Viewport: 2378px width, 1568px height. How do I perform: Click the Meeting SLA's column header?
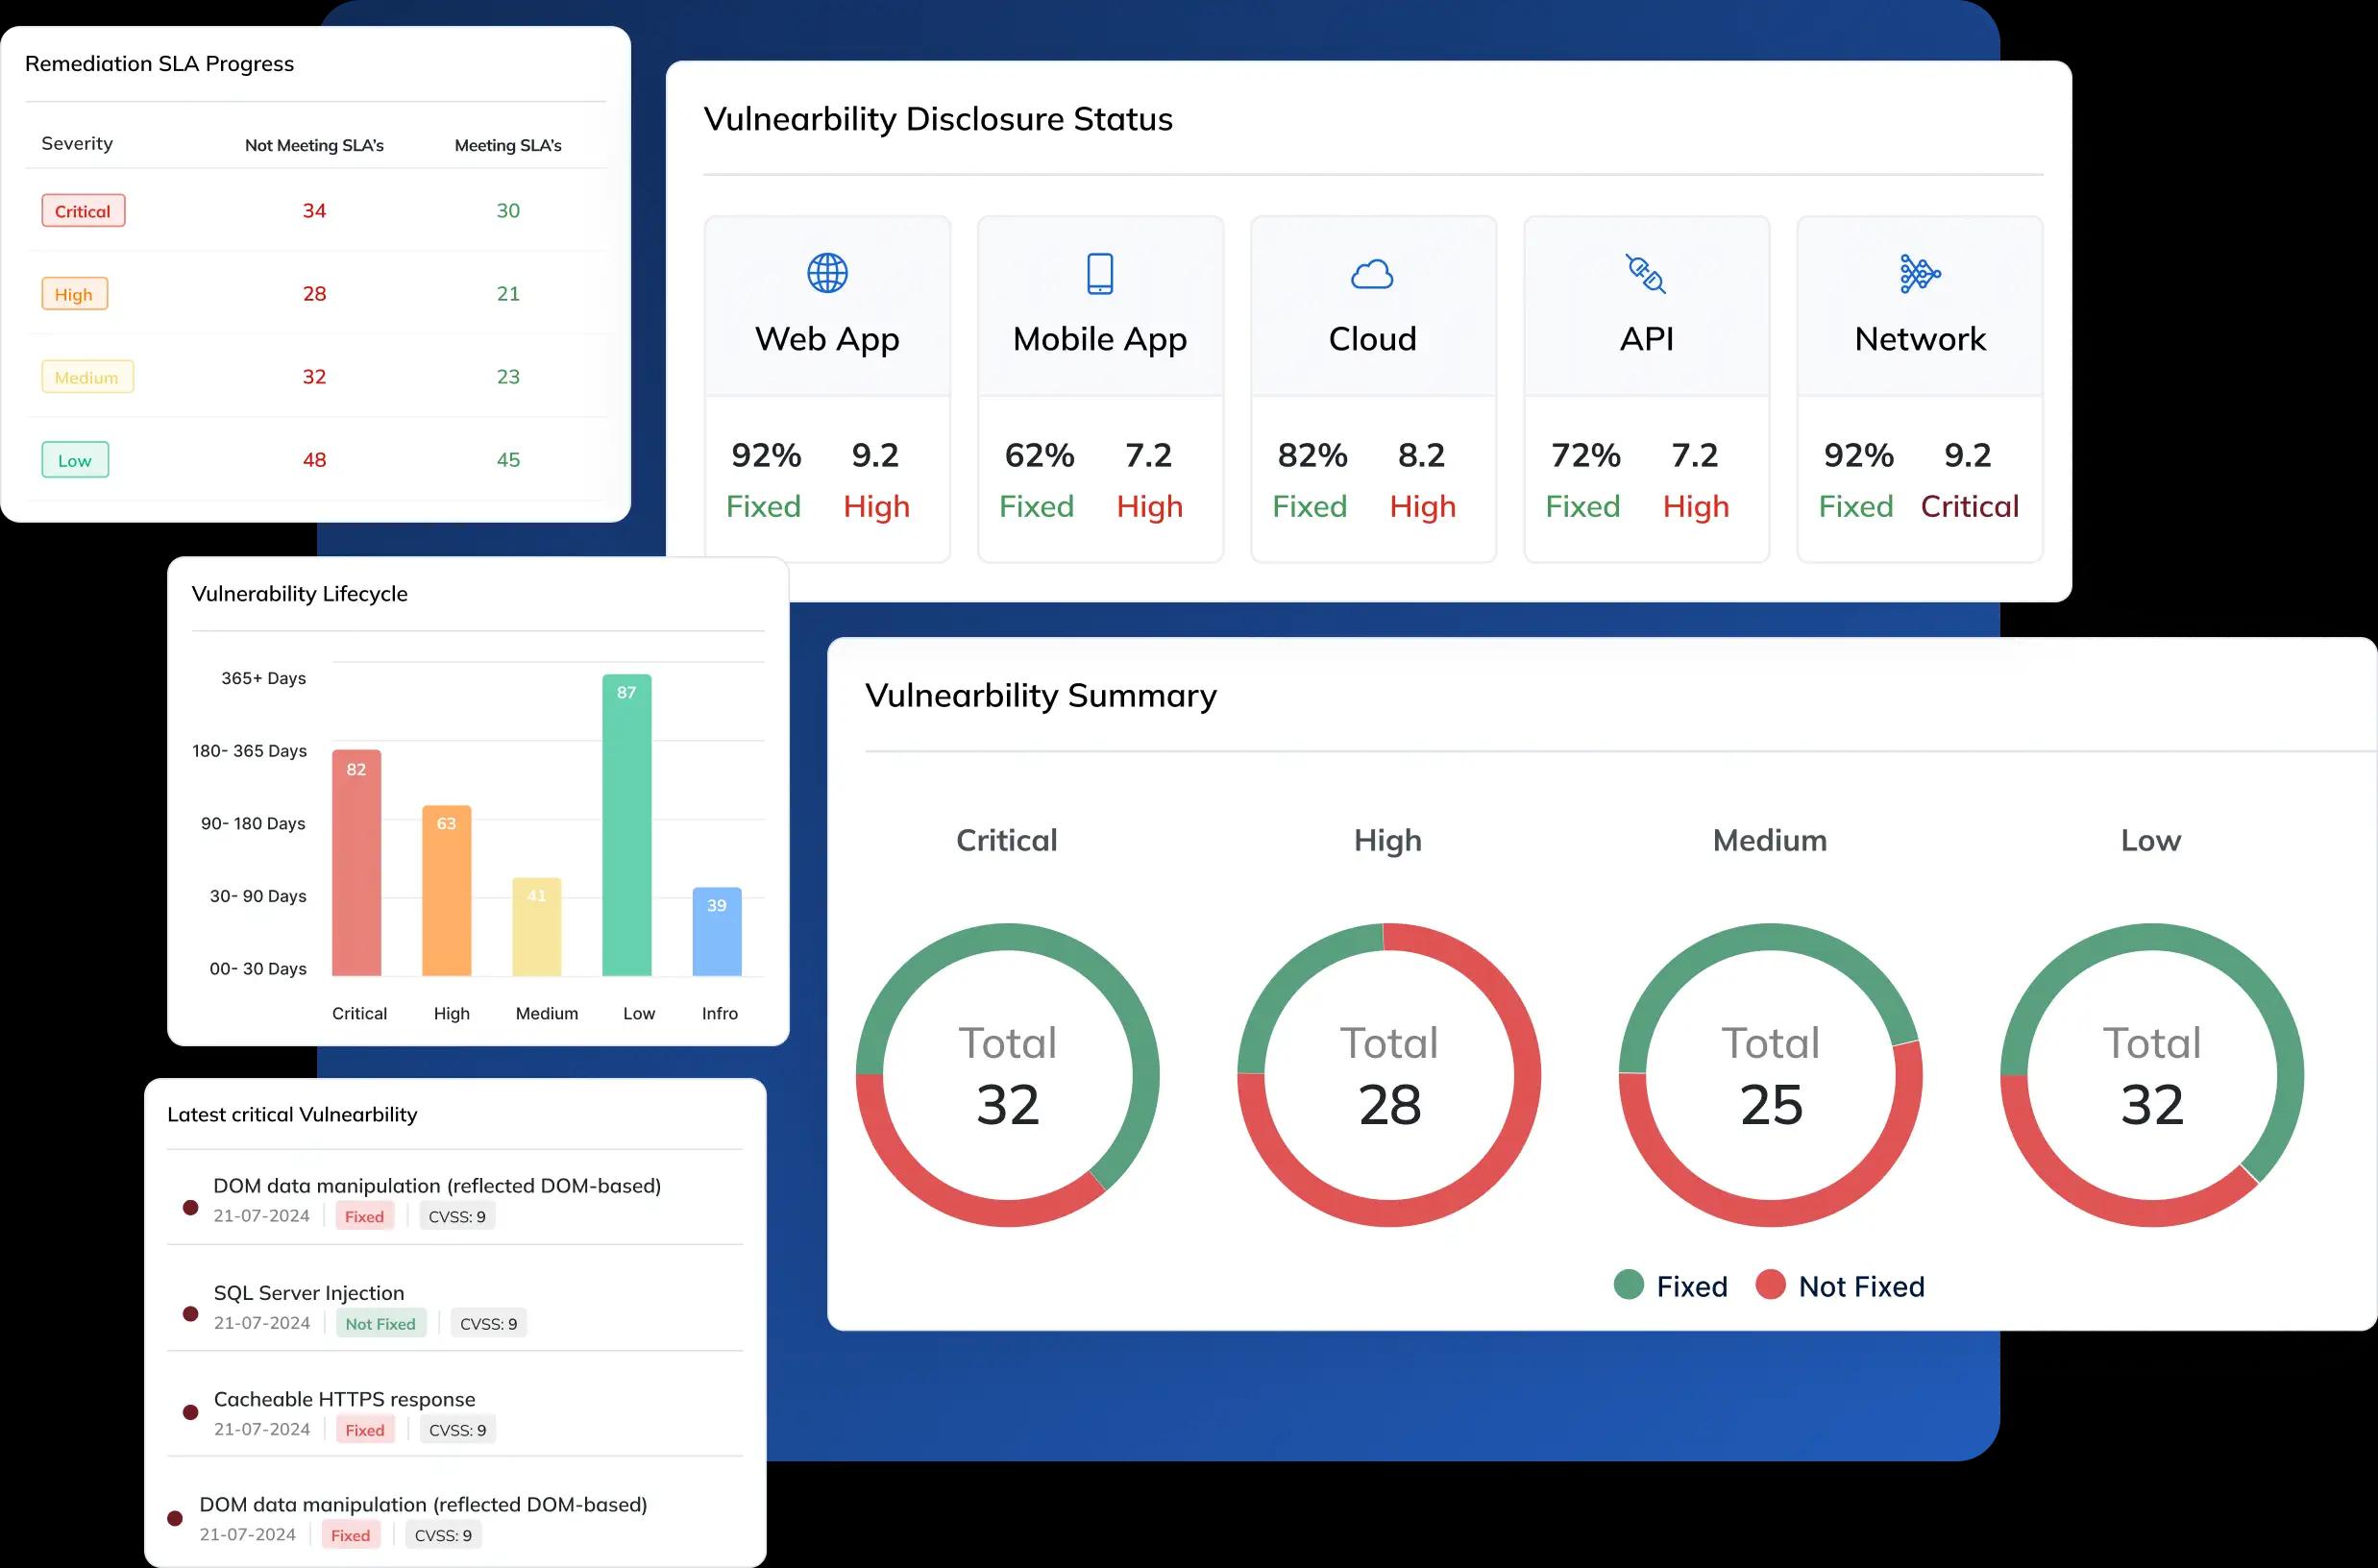[508, 145]
